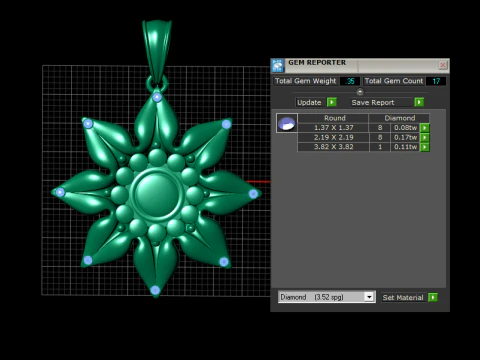Select the 3.82 X 3.82 size cell
This screenshot has height=360, width=480.
(x=333, y=147)
